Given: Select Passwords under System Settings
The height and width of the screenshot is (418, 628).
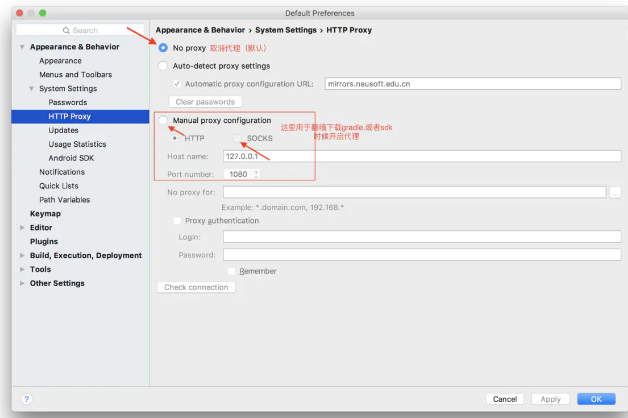Looking at the screenshot, I should pyautogui.click(x=68, y=102).
